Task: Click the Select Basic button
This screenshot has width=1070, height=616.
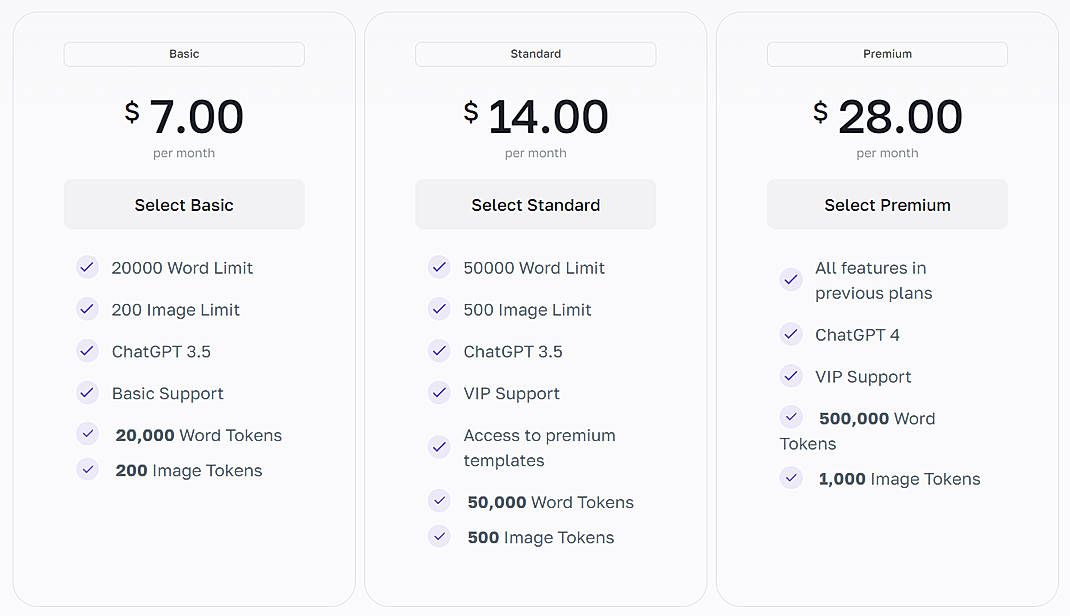Action: point(184,204)
